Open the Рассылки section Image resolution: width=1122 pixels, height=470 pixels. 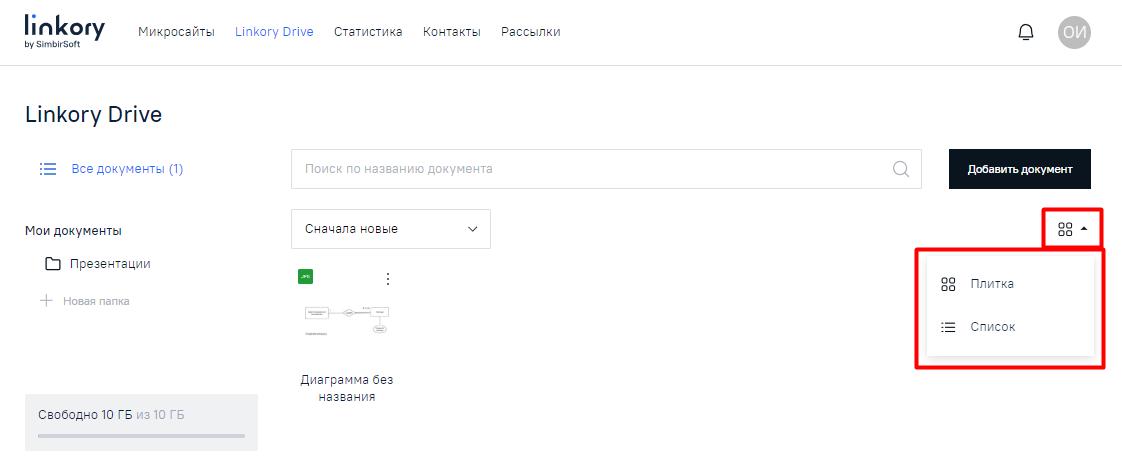tap(530, 31)
